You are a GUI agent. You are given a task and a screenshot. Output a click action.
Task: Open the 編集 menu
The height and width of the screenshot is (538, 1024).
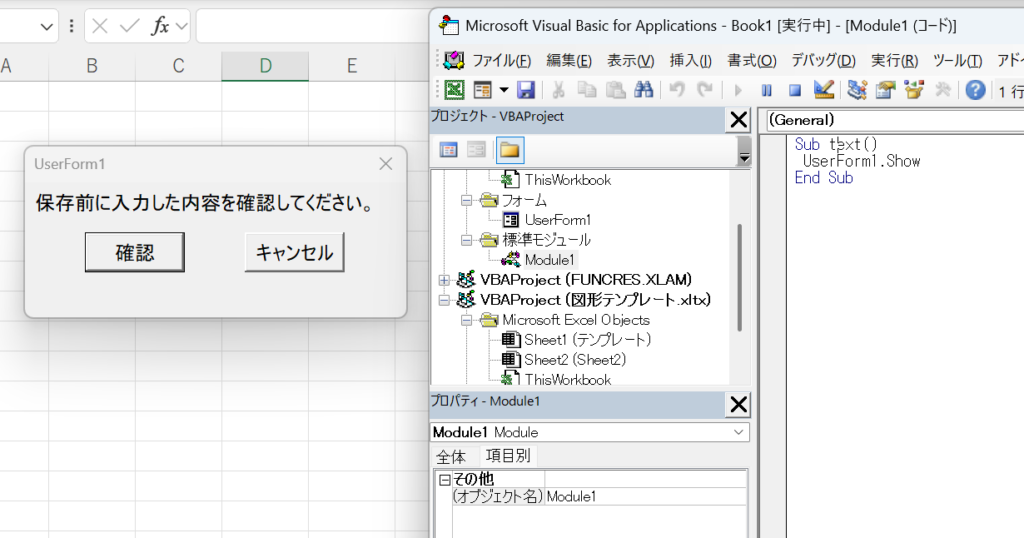tap(569, 61)
